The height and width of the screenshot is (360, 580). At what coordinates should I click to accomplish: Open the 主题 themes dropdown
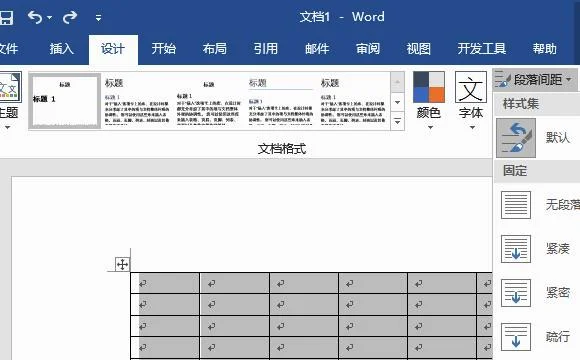pos(9,100)
